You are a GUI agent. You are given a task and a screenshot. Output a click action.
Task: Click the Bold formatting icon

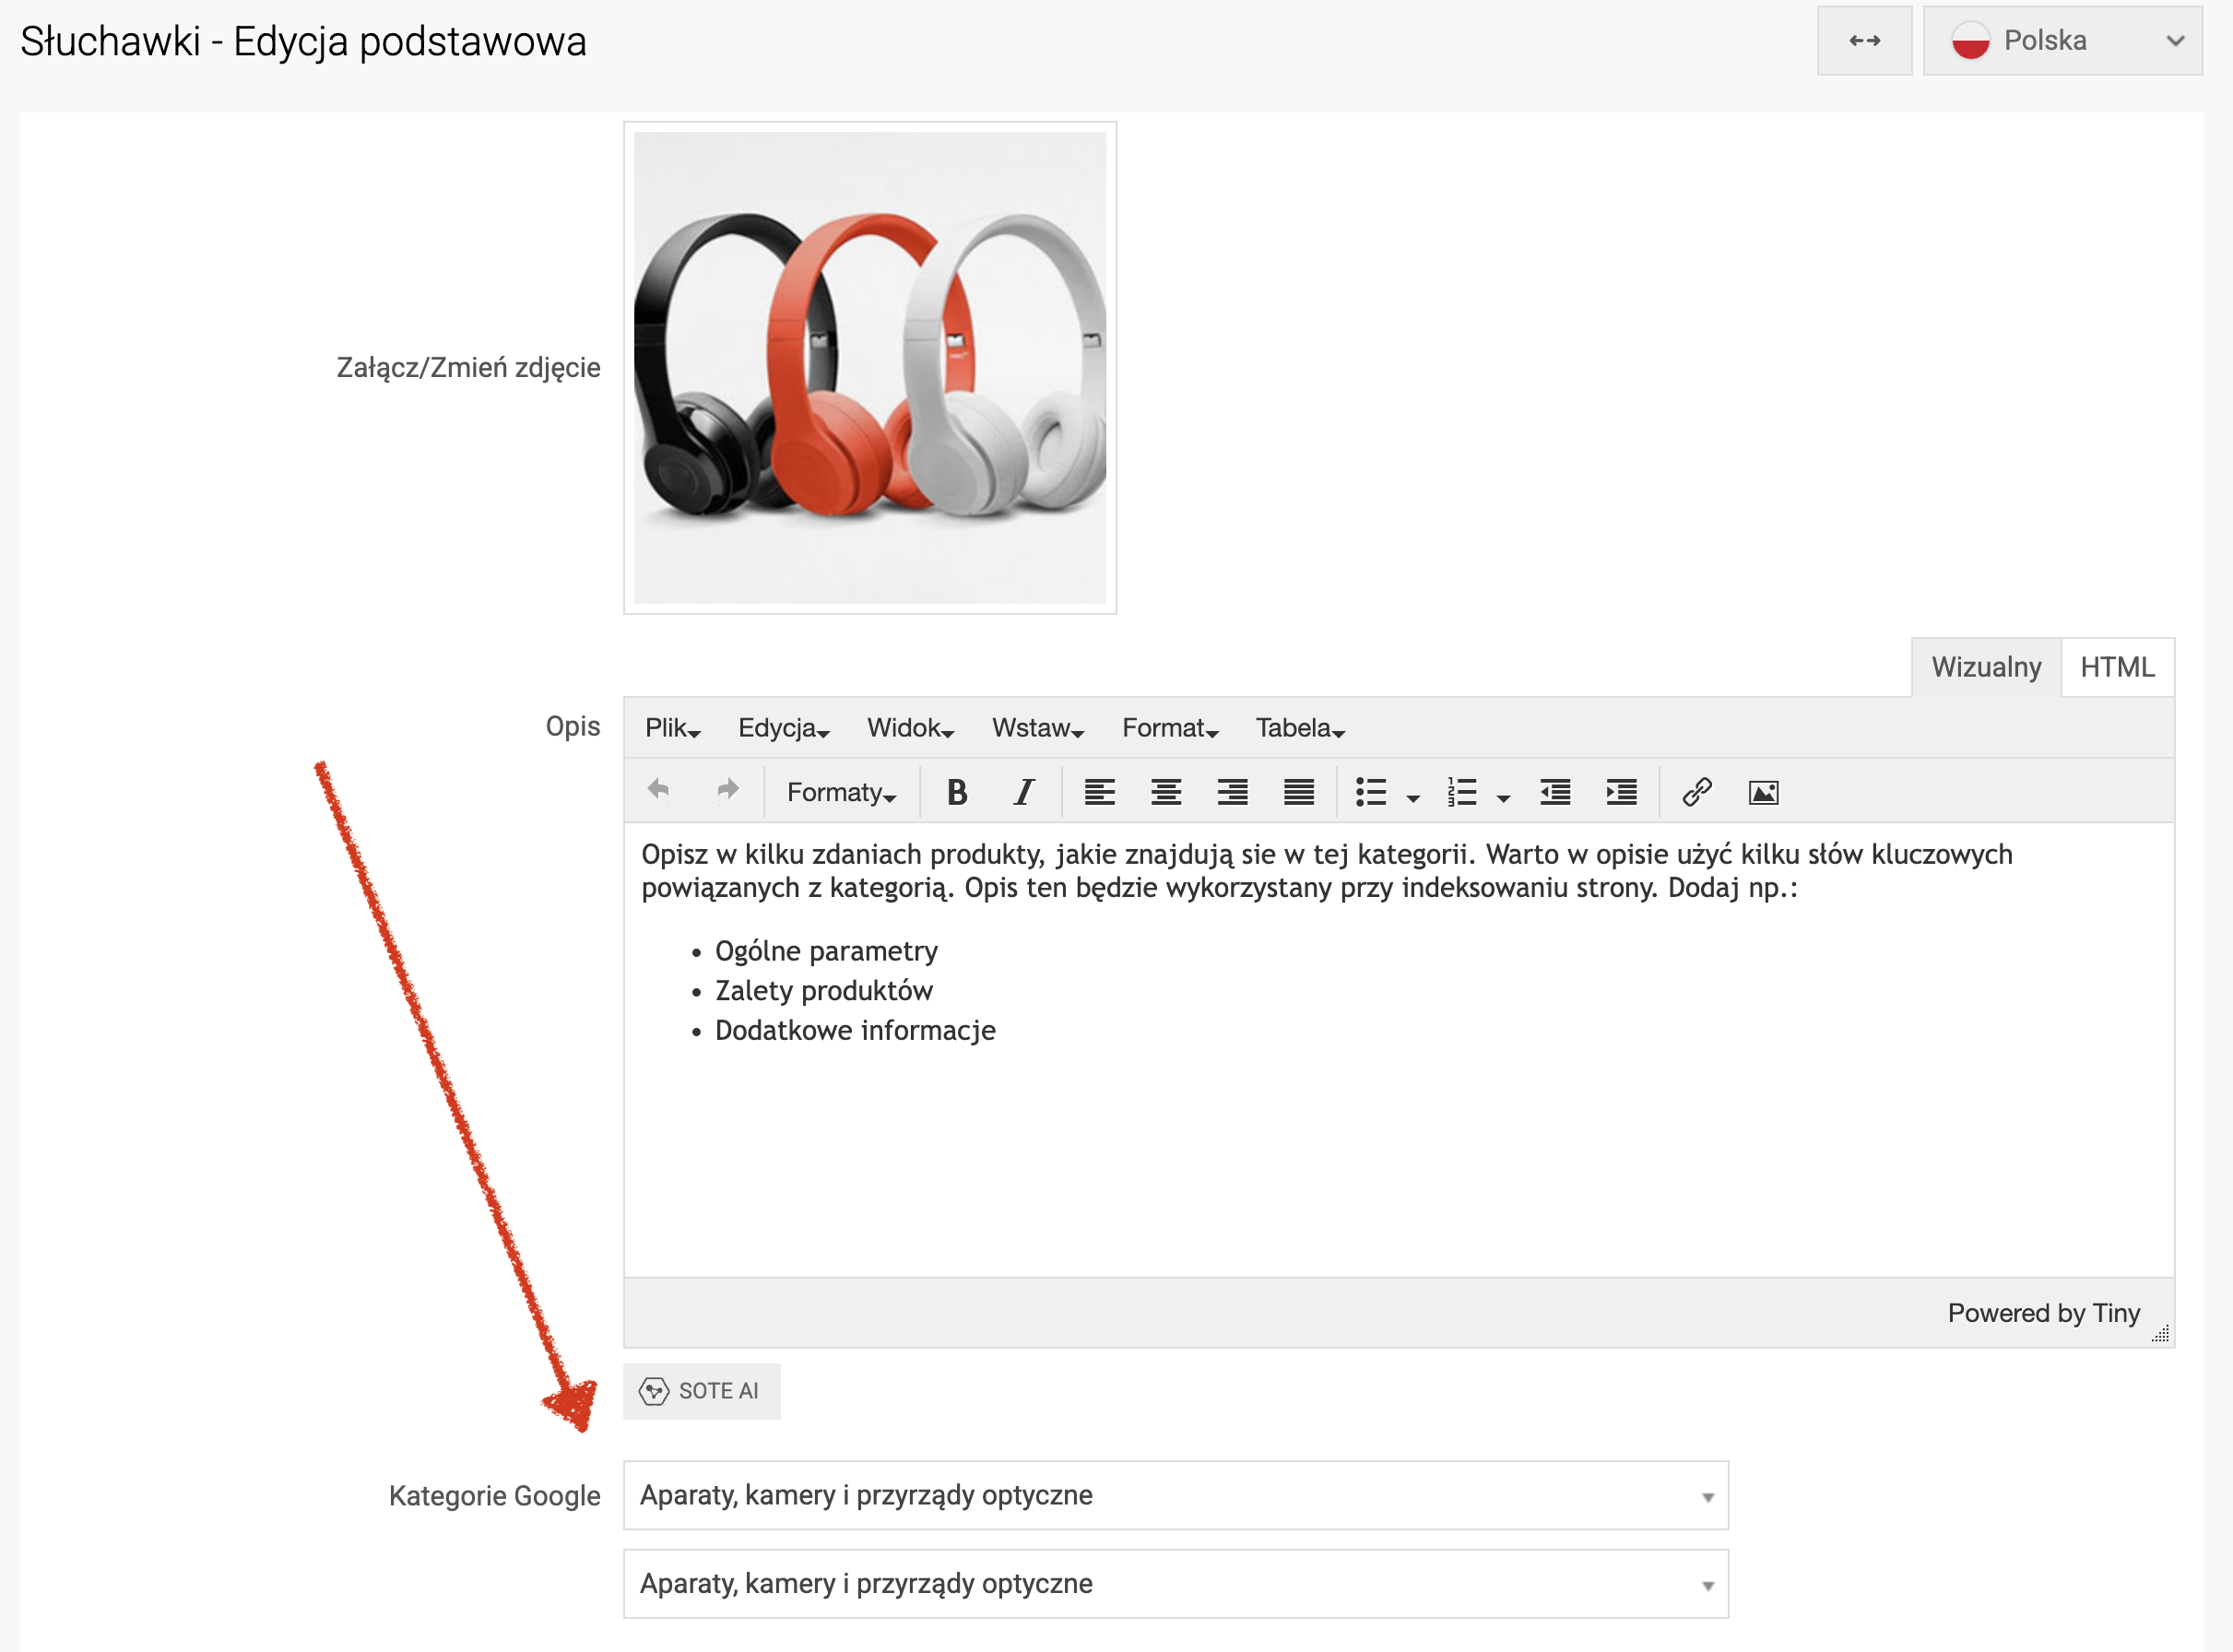(956, 793)
